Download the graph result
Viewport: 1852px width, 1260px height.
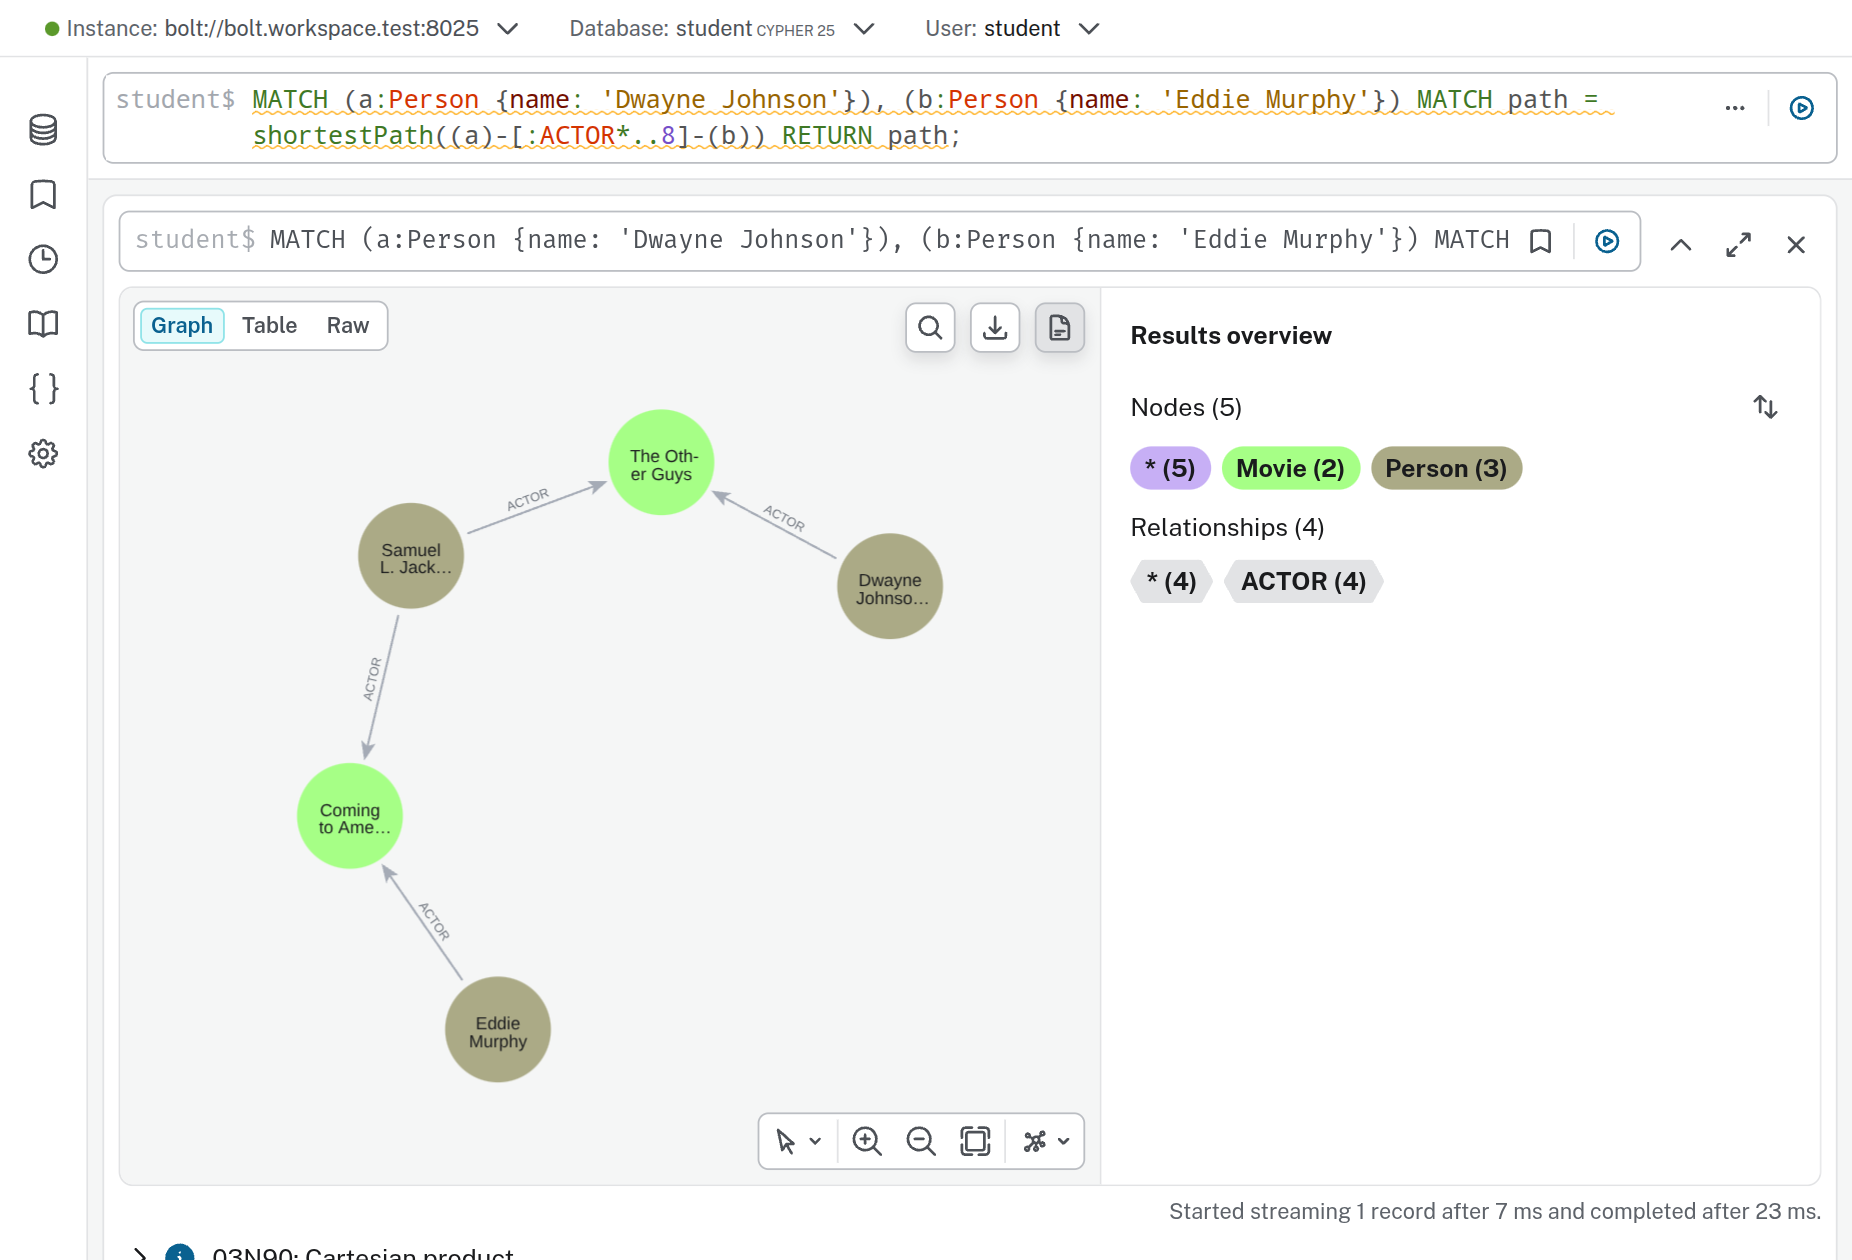(x=995, y=327)
